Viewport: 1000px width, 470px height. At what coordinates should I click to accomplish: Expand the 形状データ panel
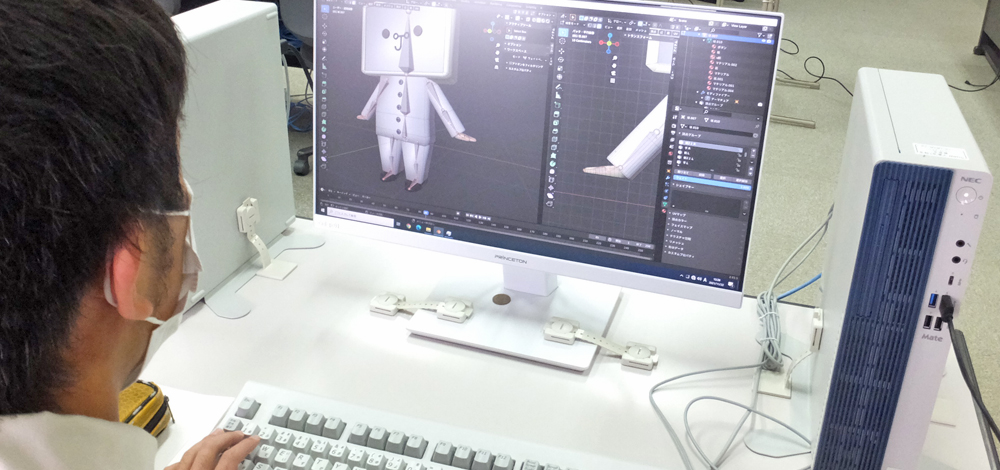[675, 249]
